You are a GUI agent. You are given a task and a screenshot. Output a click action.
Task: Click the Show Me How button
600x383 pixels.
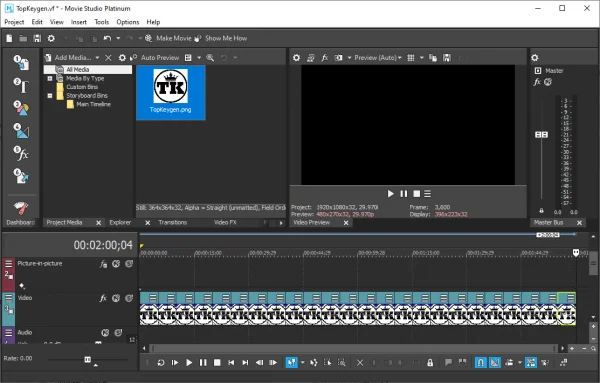click(221, 38)
